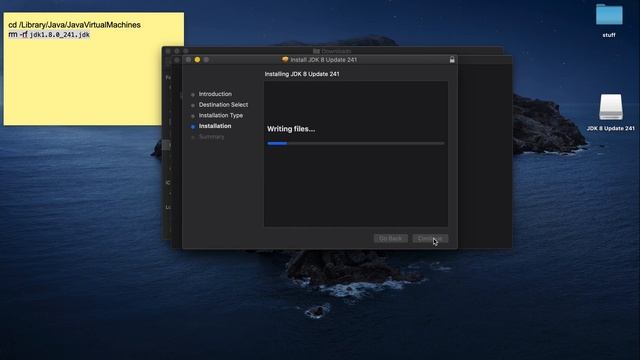640x360 pixels.
Task: Select the Installation Type step
Action: tap(221, 115)
